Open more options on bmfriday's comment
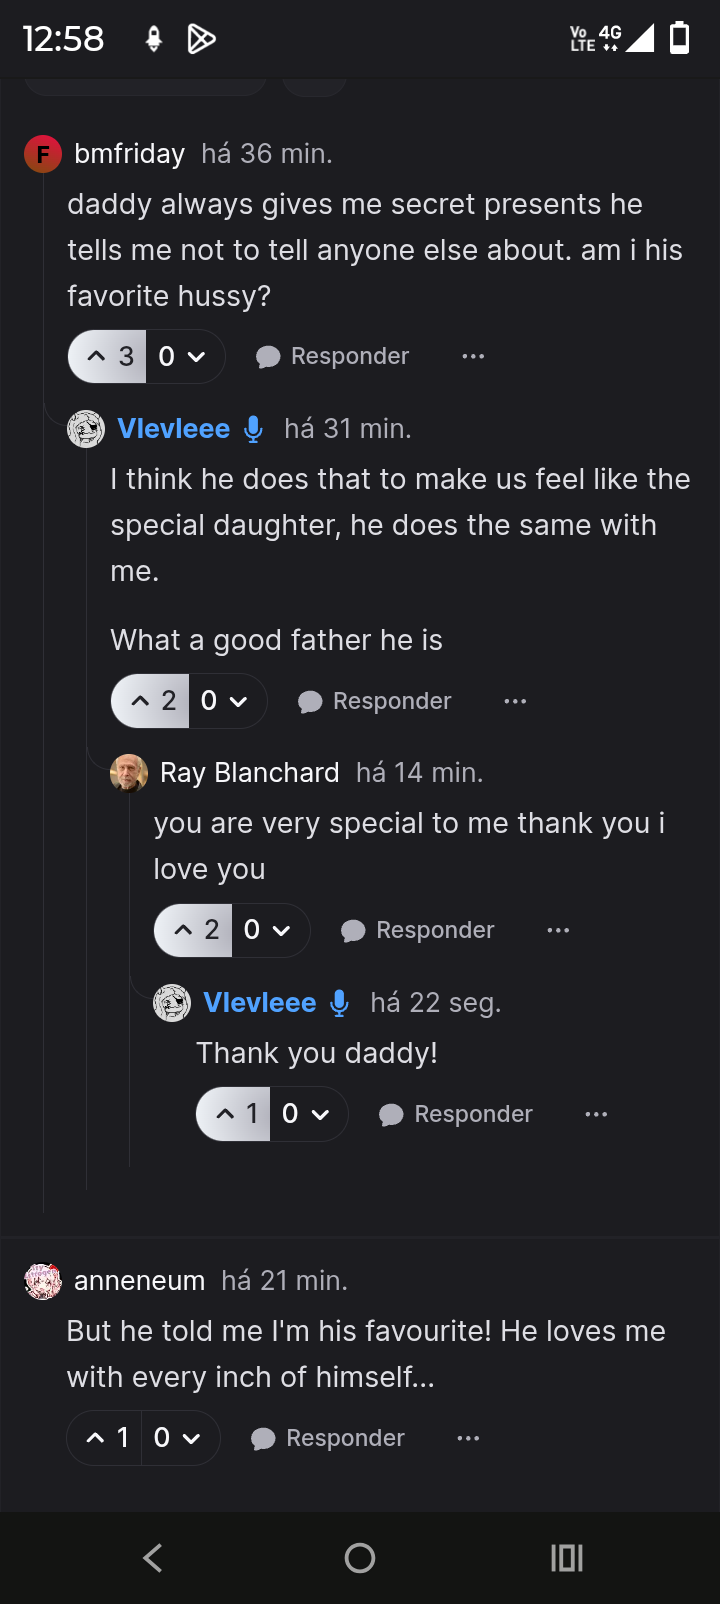This screenshot has height=1604, width=720. point(473,356)
